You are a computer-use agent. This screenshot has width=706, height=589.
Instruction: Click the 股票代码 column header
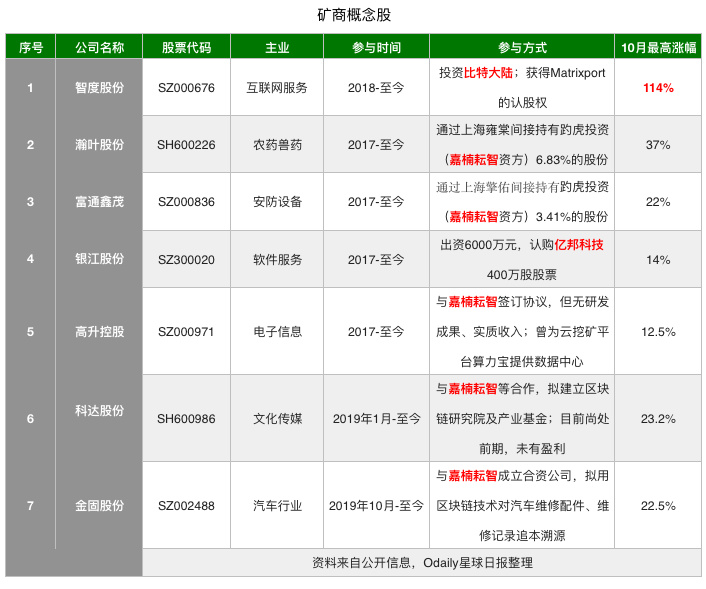pyautogui.click(x=186, y=47)
